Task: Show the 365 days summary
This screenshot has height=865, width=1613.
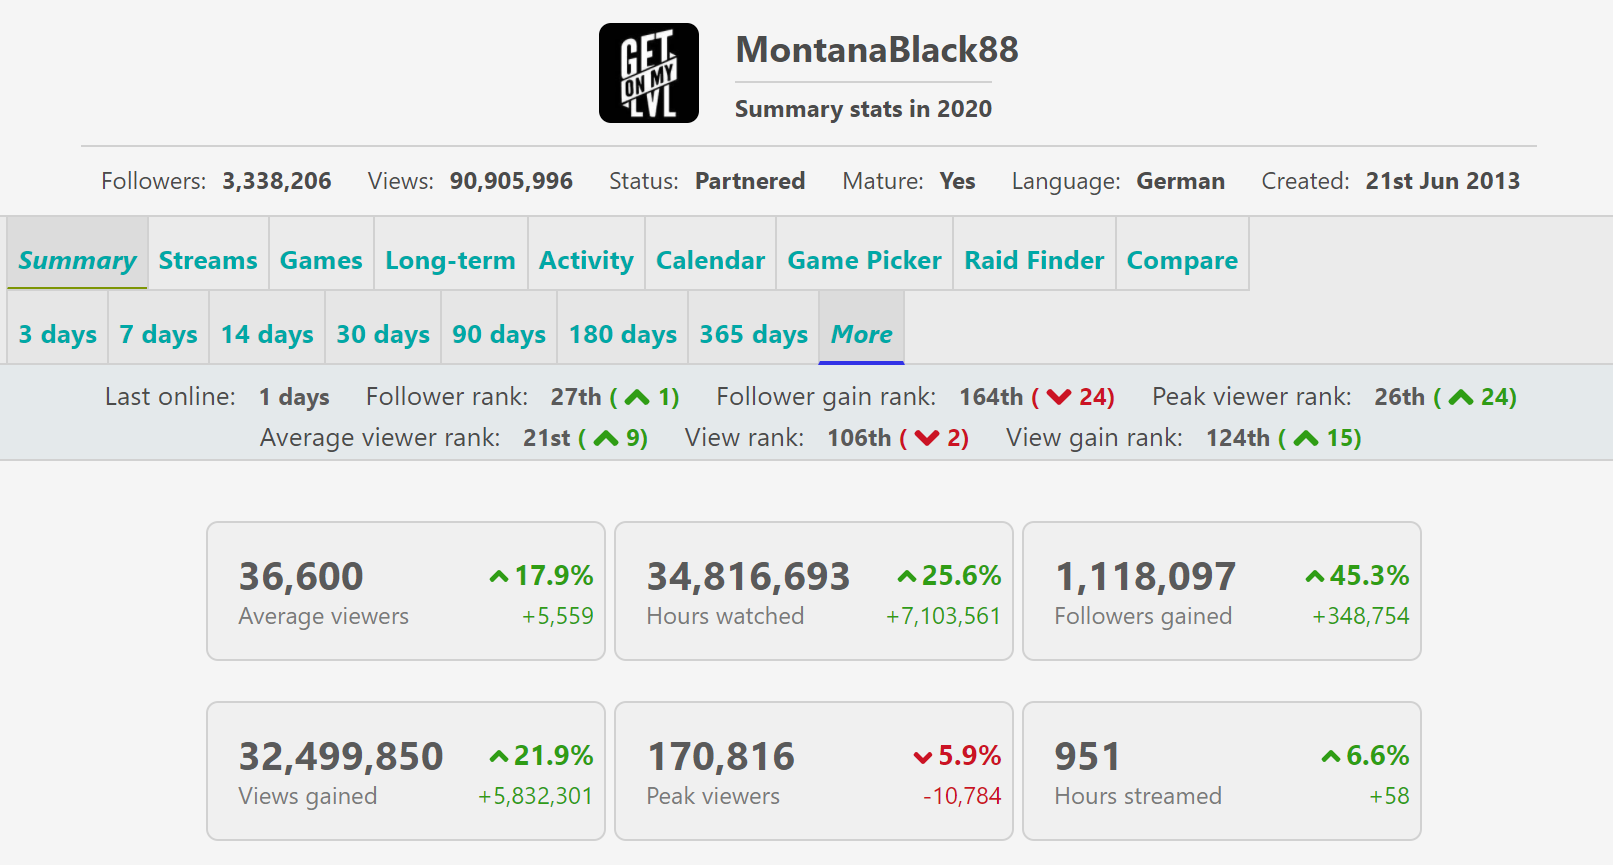Action: pyautogui.click(x=753, y=334)
